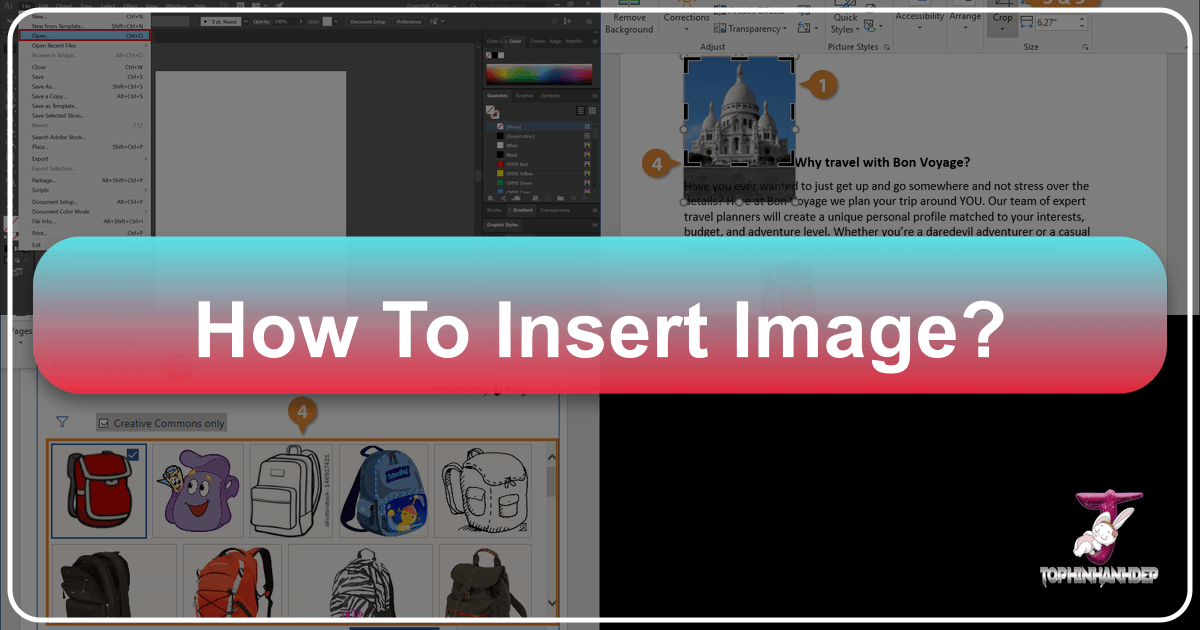Image resolution: width=1200 pixels, height=630 pixels.
Task: Click the Preferences button
Action: coord(409,20)
